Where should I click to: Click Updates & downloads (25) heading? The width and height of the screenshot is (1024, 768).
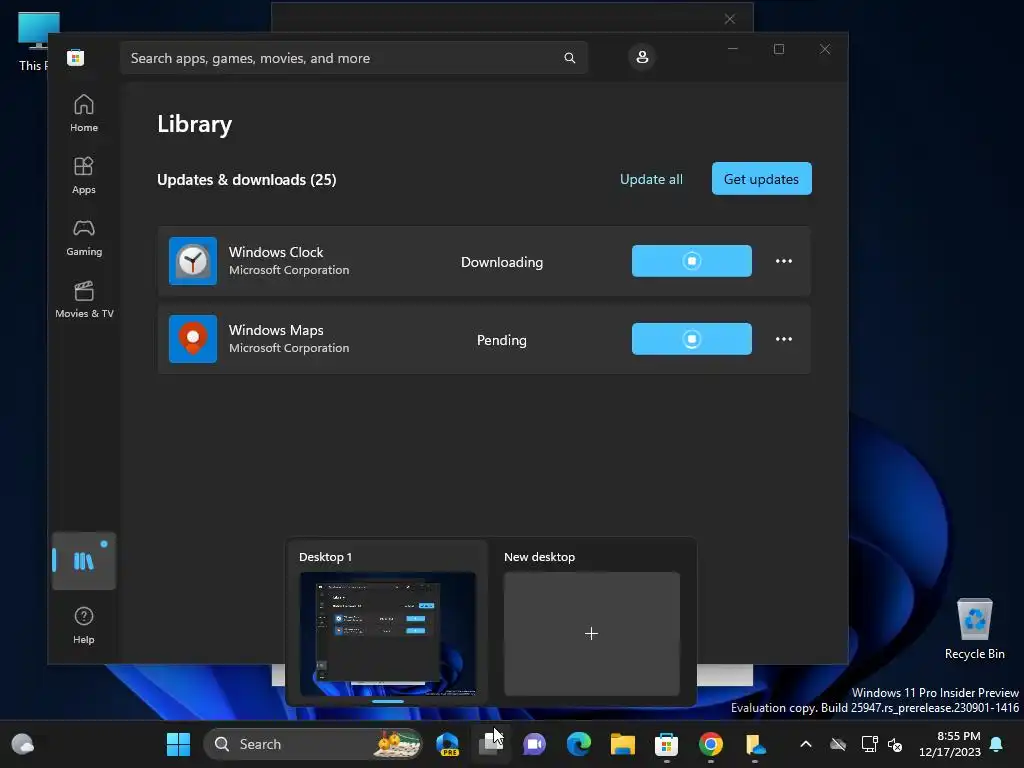coord(246,180)
